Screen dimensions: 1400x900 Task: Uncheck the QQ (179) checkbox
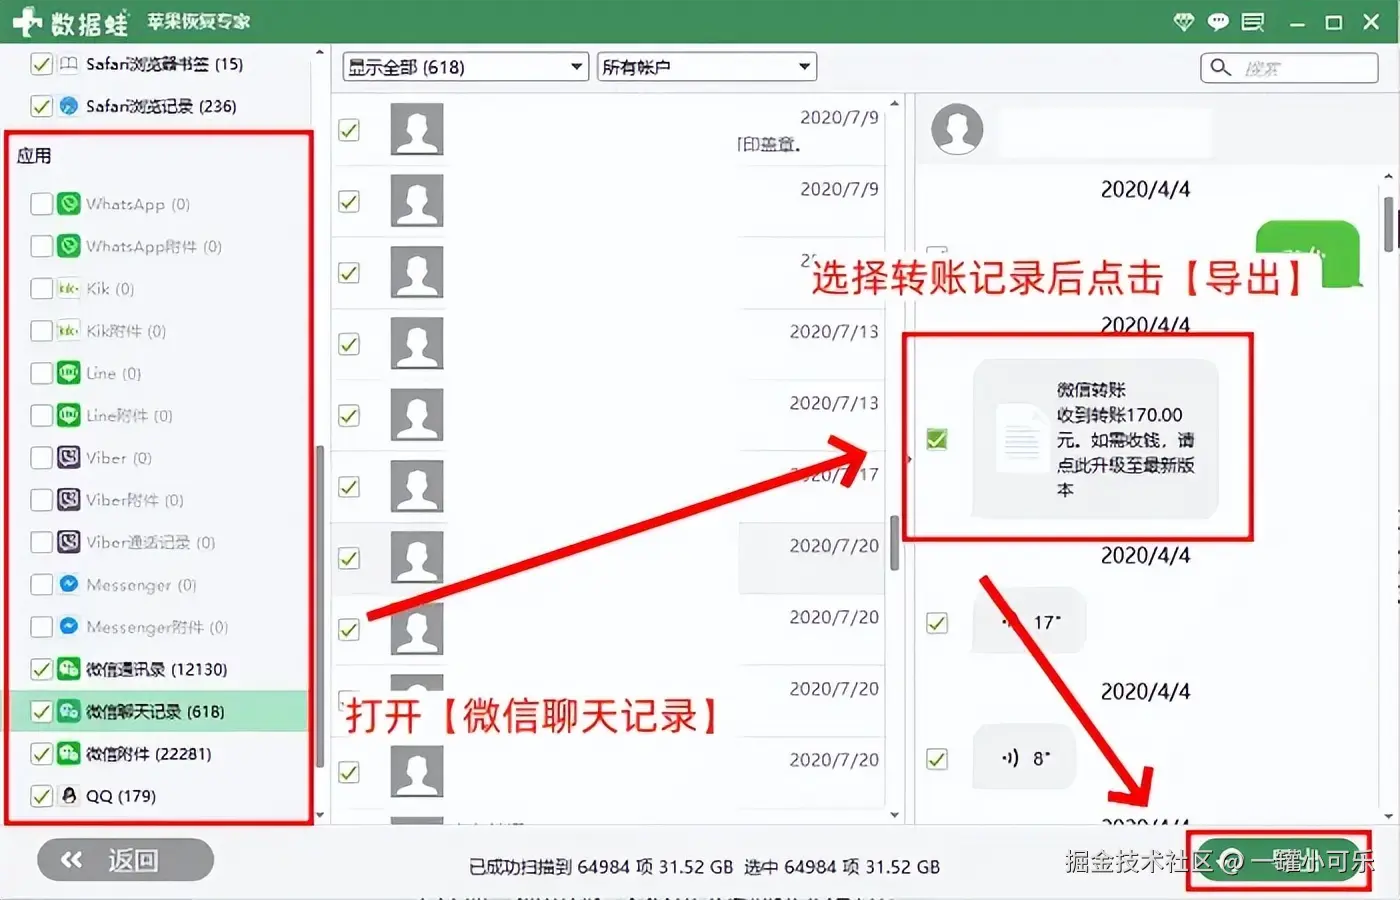(41, 796)
